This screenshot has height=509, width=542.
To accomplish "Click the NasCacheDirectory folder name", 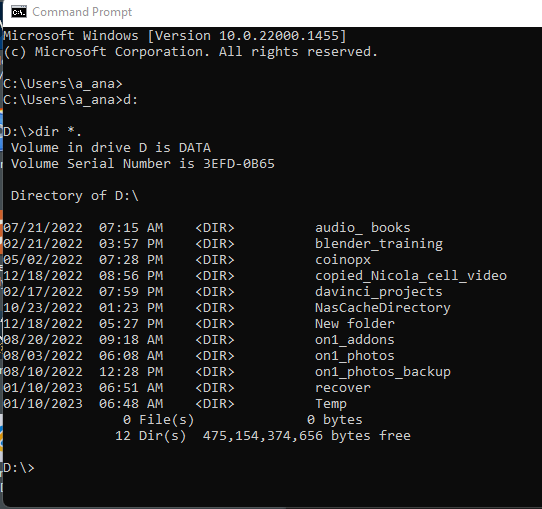I will tap(383, 308).
